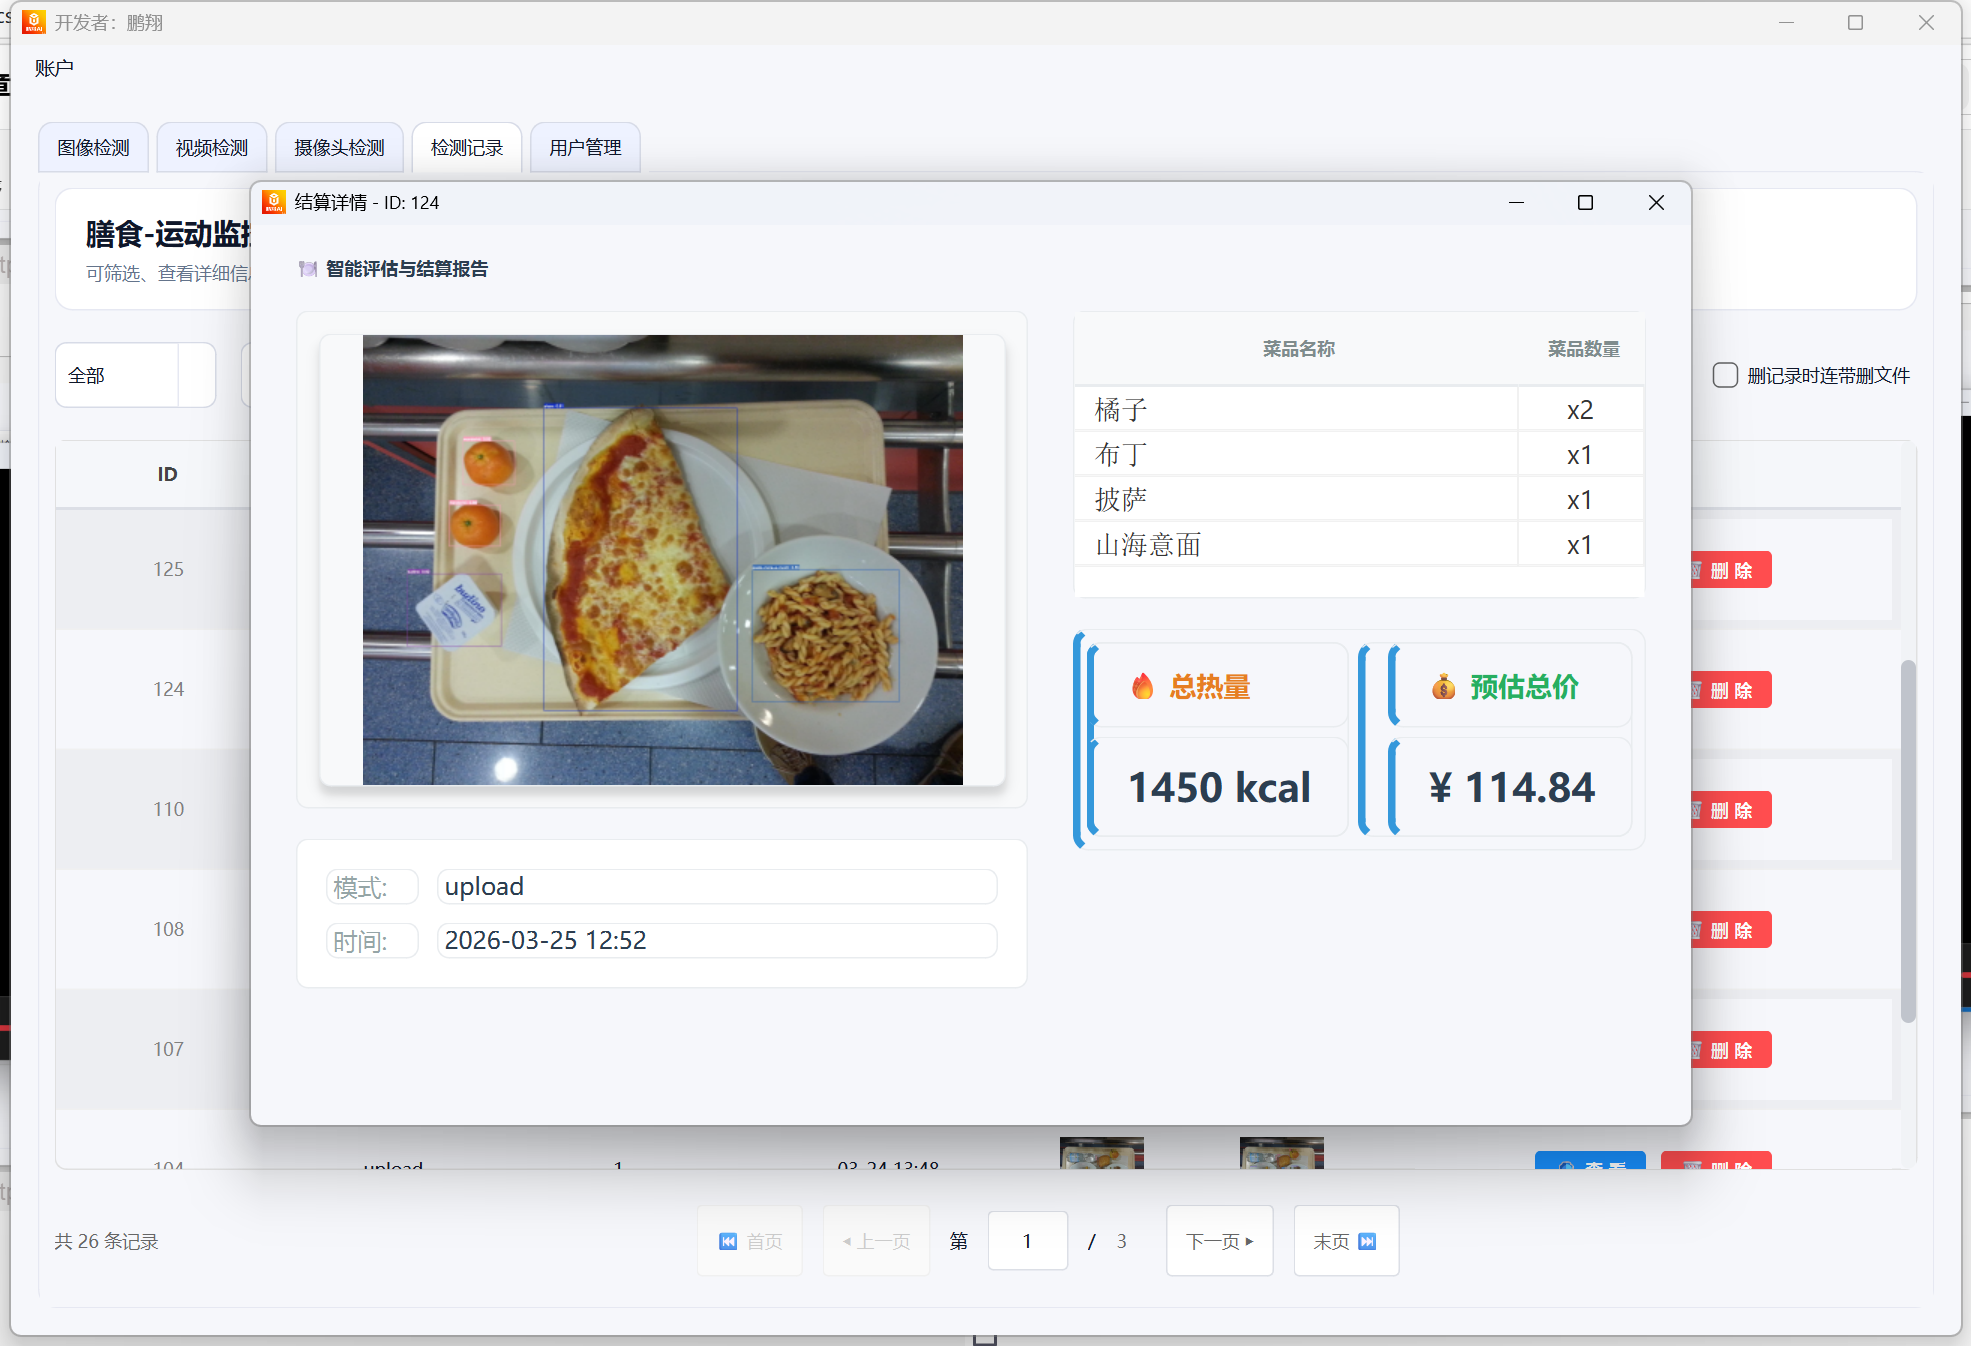Click the skip-to-end icon on 末页
This screenshot has height=1346, width=1971.
click(1367, 1241)
